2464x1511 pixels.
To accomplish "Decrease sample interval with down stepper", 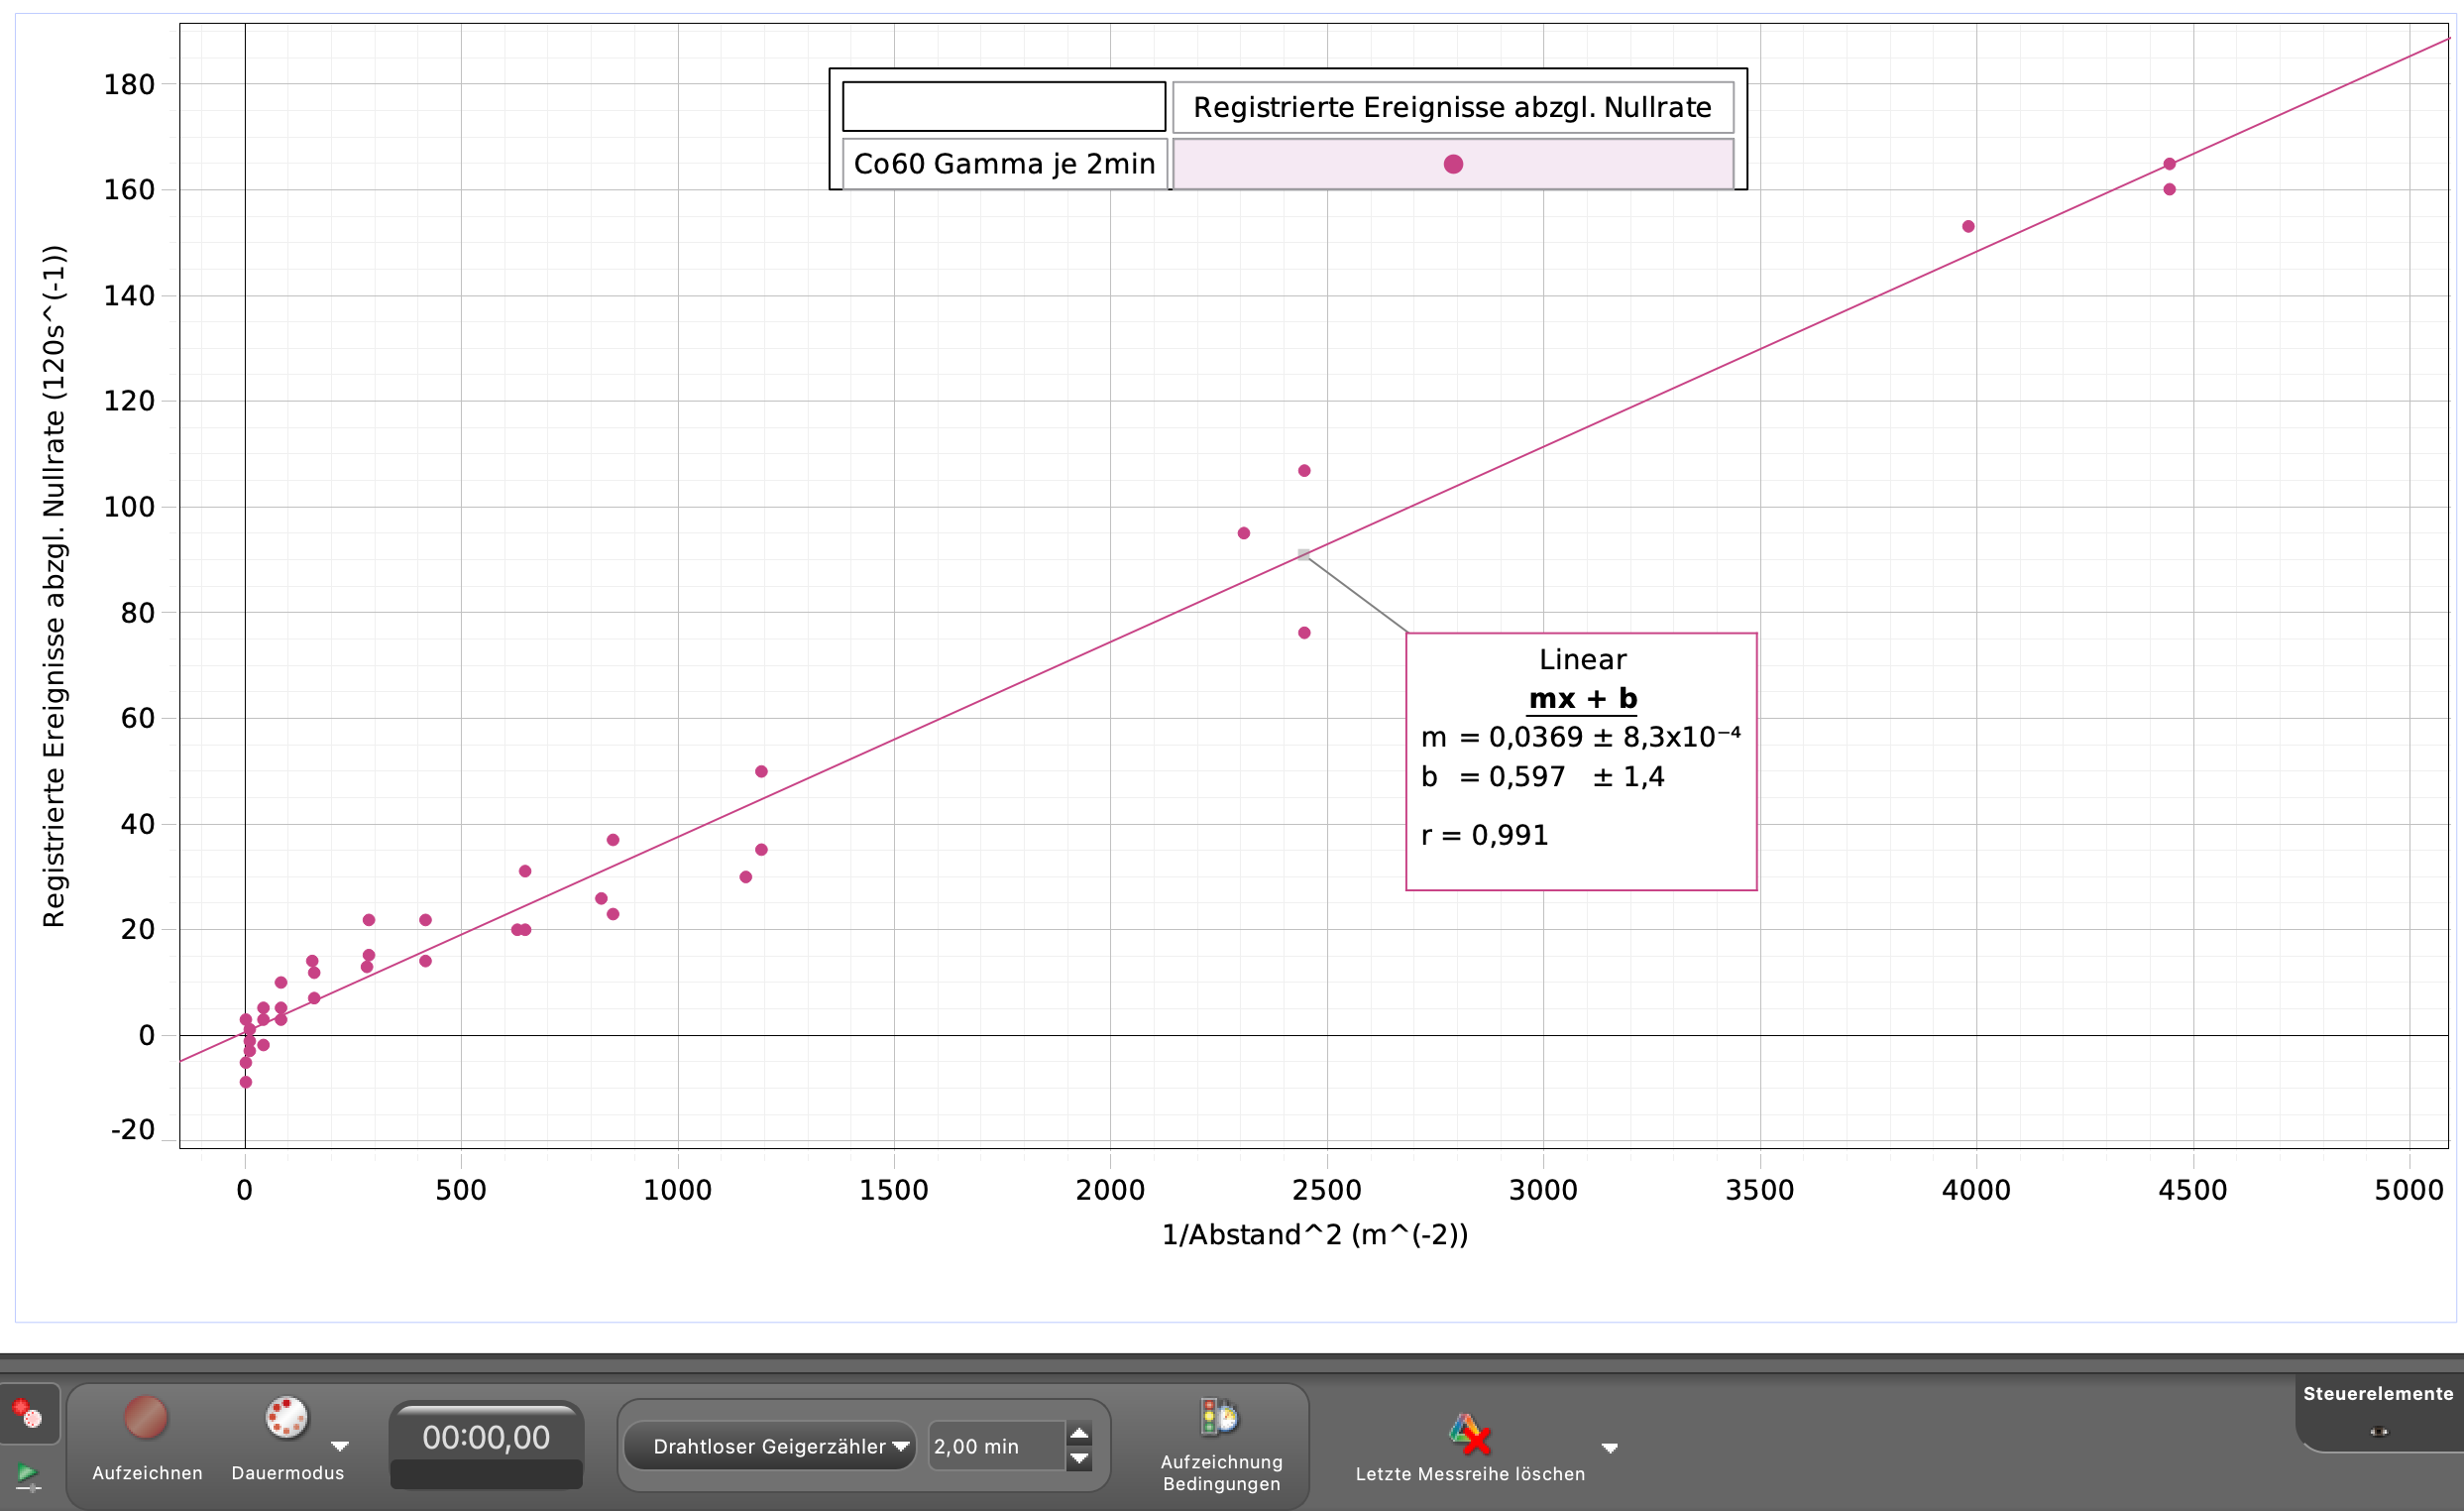I will click(1079, 1459).
